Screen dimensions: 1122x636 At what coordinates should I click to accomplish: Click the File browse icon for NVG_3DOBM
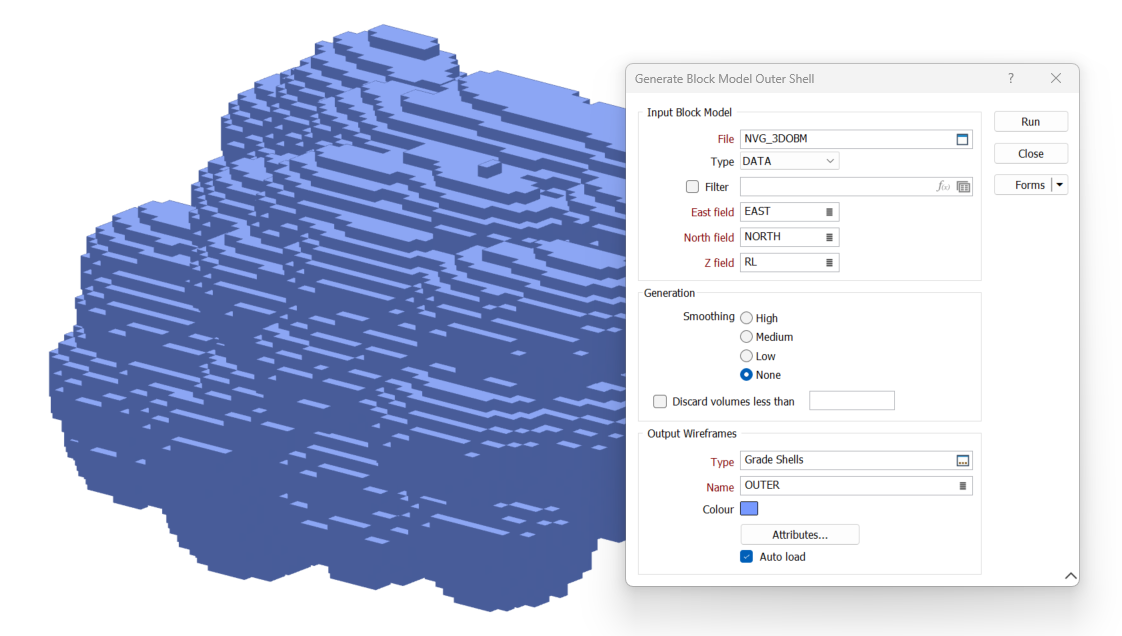pos(962,139)
